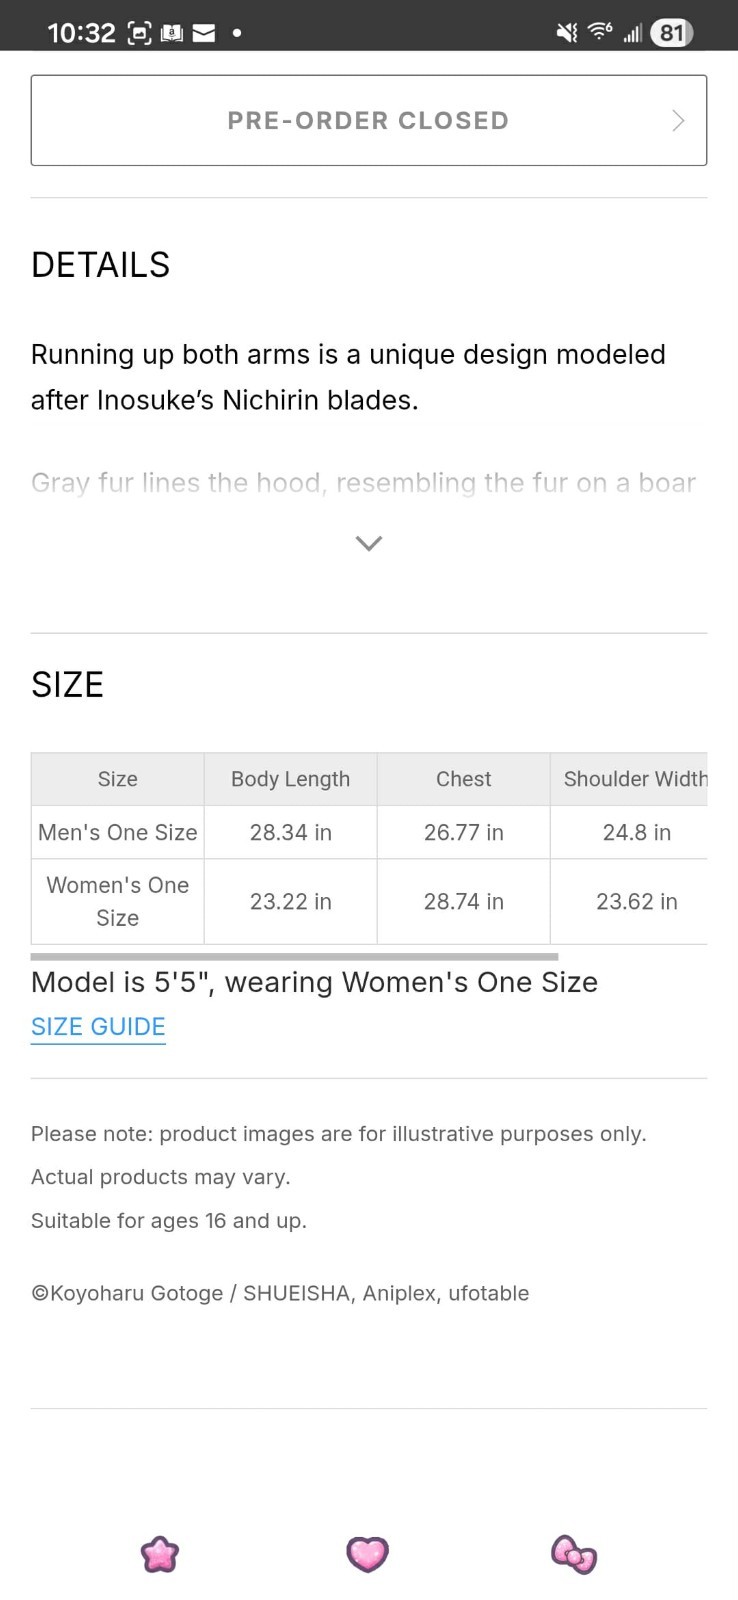Tap the Amazon notification icon
The image size is (738, 1600).
click(x=172, y=33)
